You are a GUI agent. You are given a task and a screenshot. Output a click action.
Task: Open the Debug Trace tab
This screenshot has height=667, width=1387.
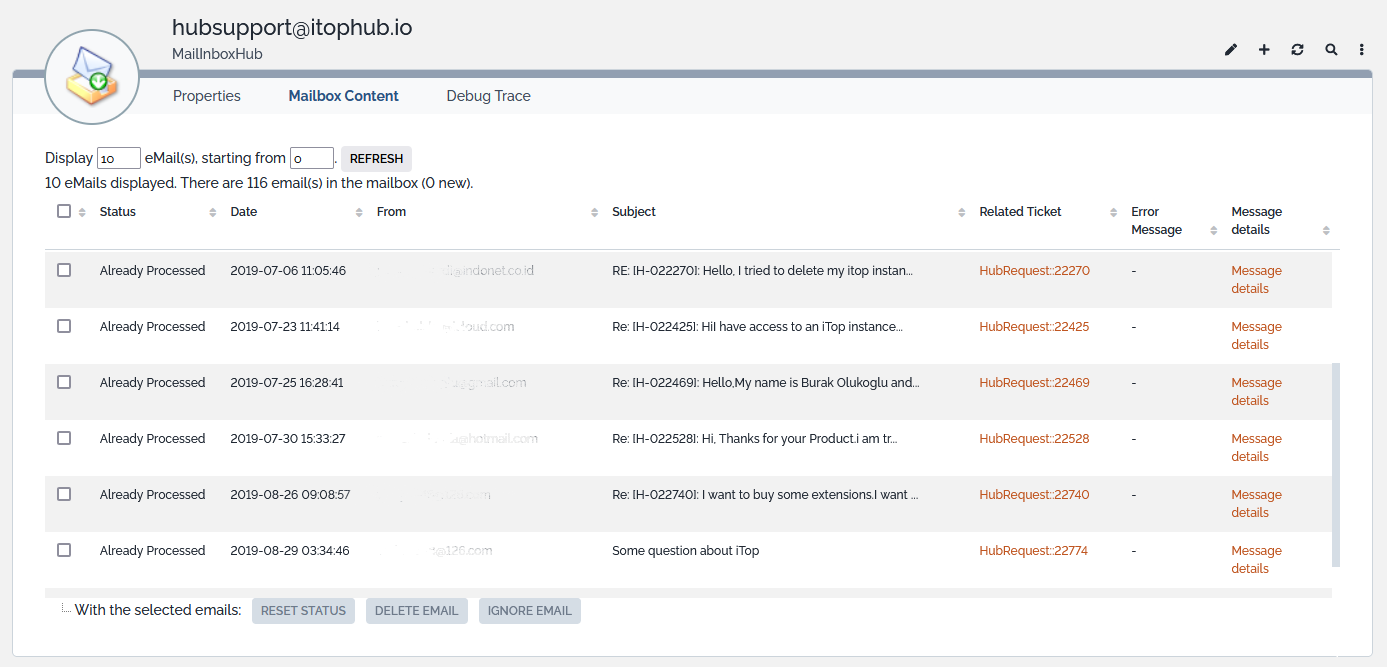488,96
